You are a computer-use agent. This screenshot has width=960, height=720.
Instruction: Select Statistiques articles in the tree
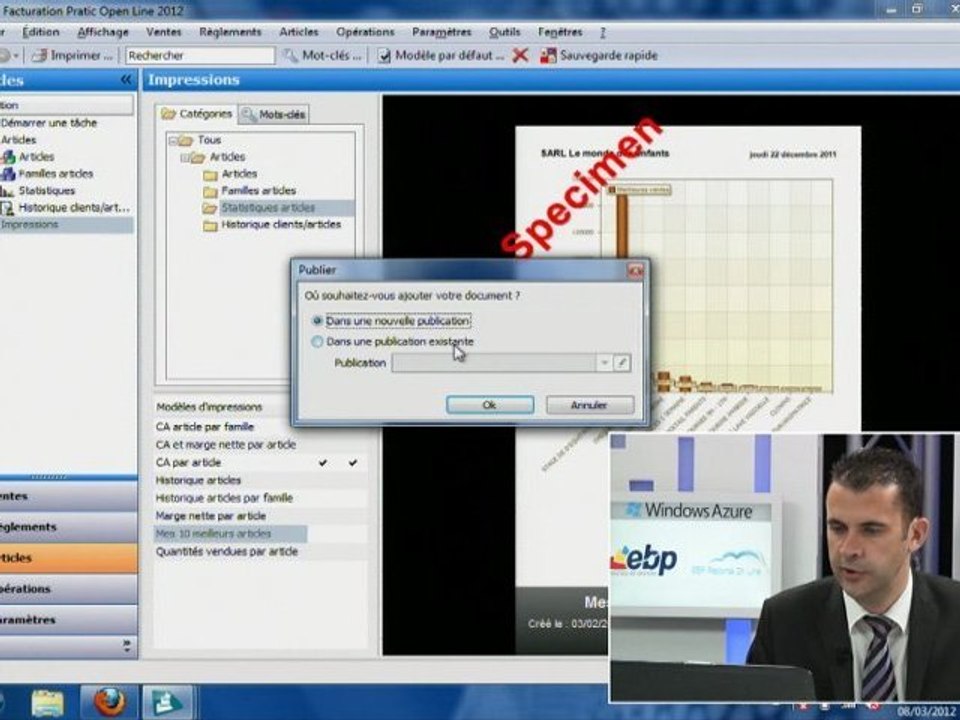268,208
